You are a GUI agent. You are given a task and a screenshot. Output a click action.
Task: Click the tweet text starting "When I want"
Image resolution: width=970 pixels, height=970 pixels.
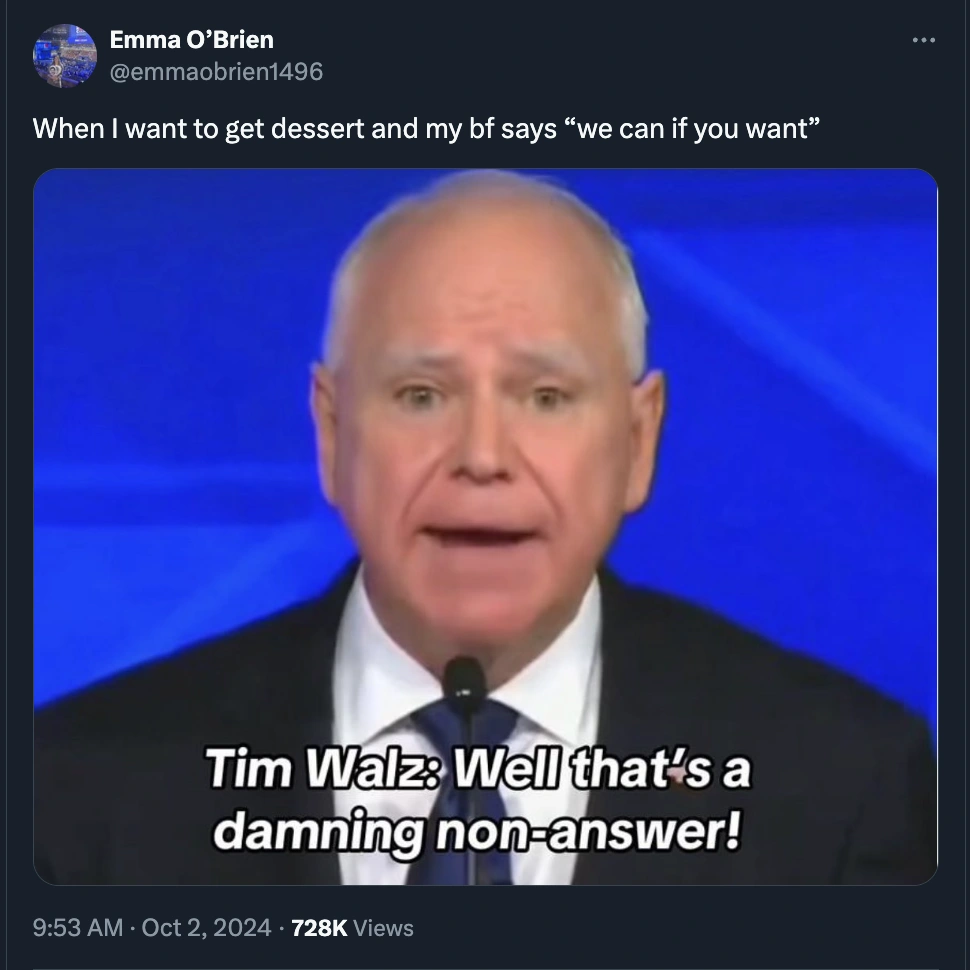426,129
